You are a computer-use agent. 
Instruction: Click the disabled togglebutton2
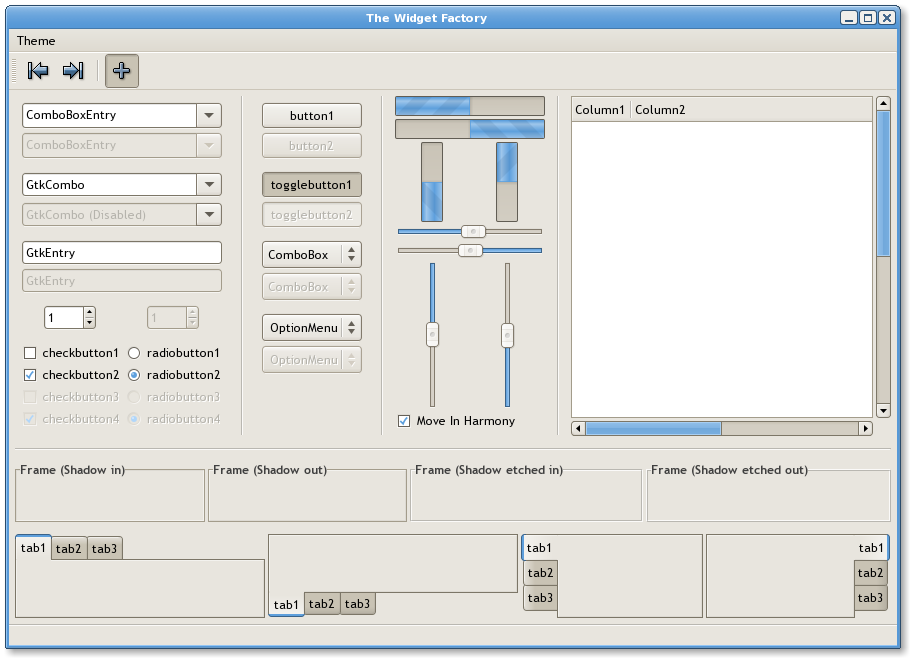pos(312,215)
